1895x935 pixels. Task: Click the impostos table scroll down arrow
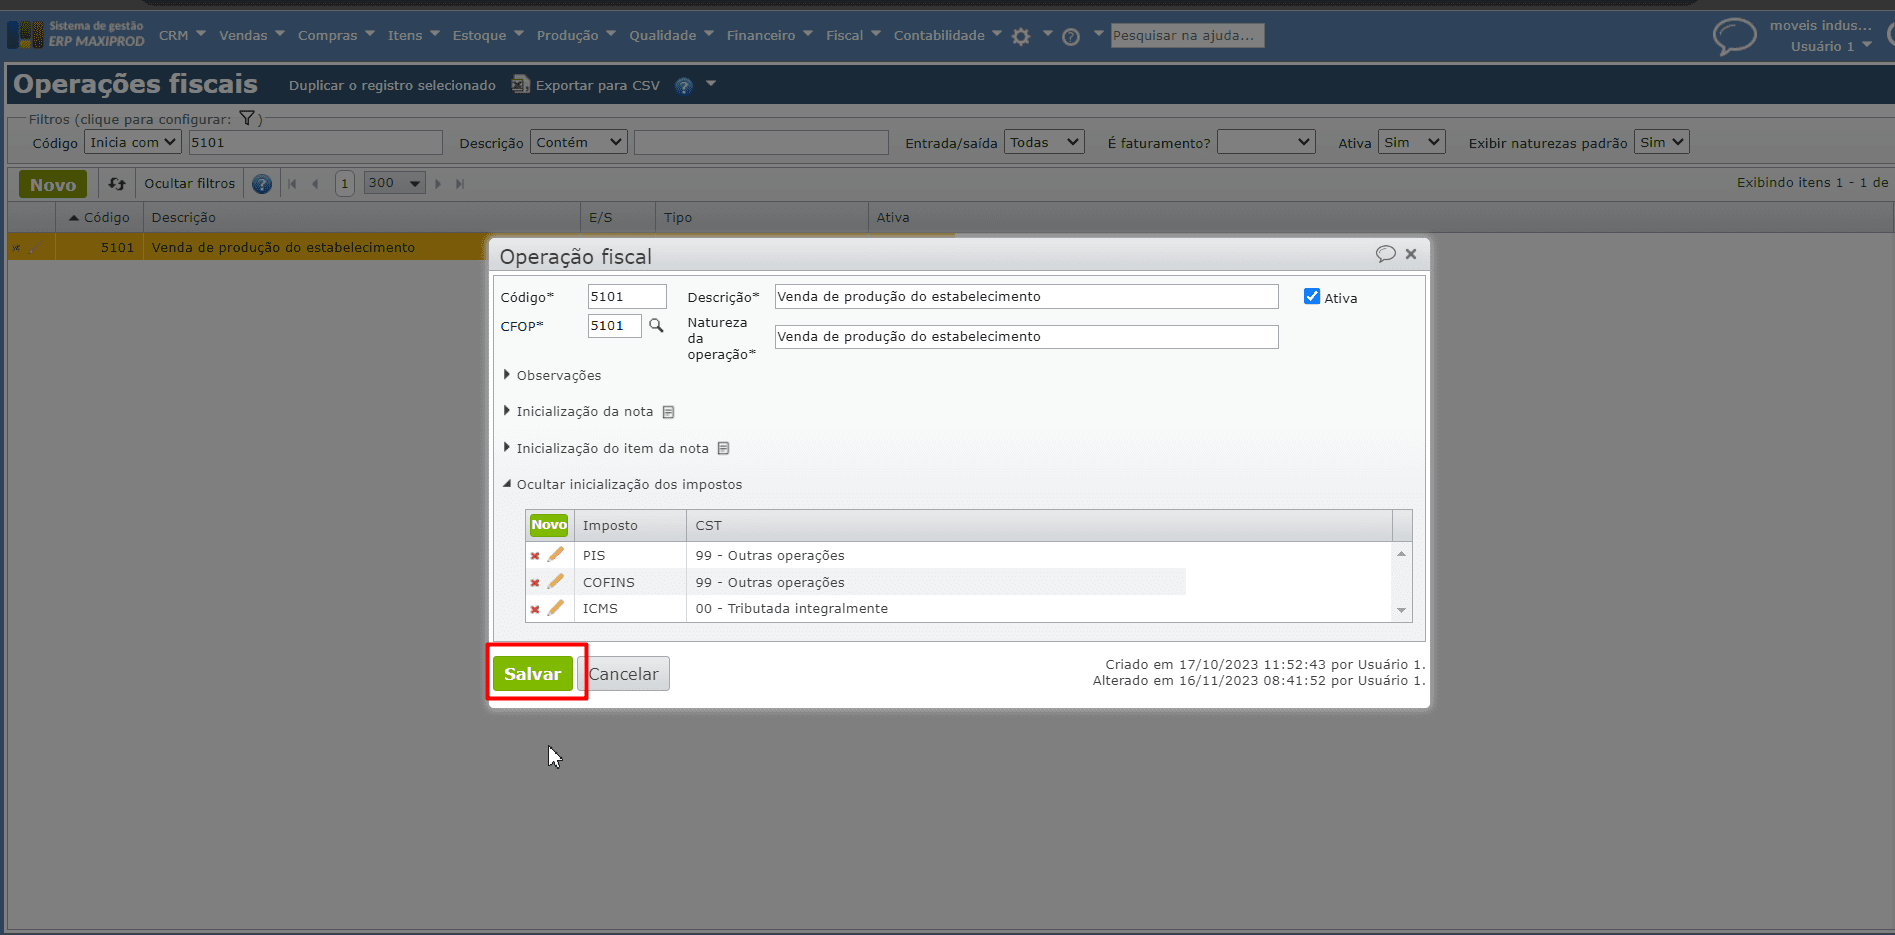(x=1402, y=611)
